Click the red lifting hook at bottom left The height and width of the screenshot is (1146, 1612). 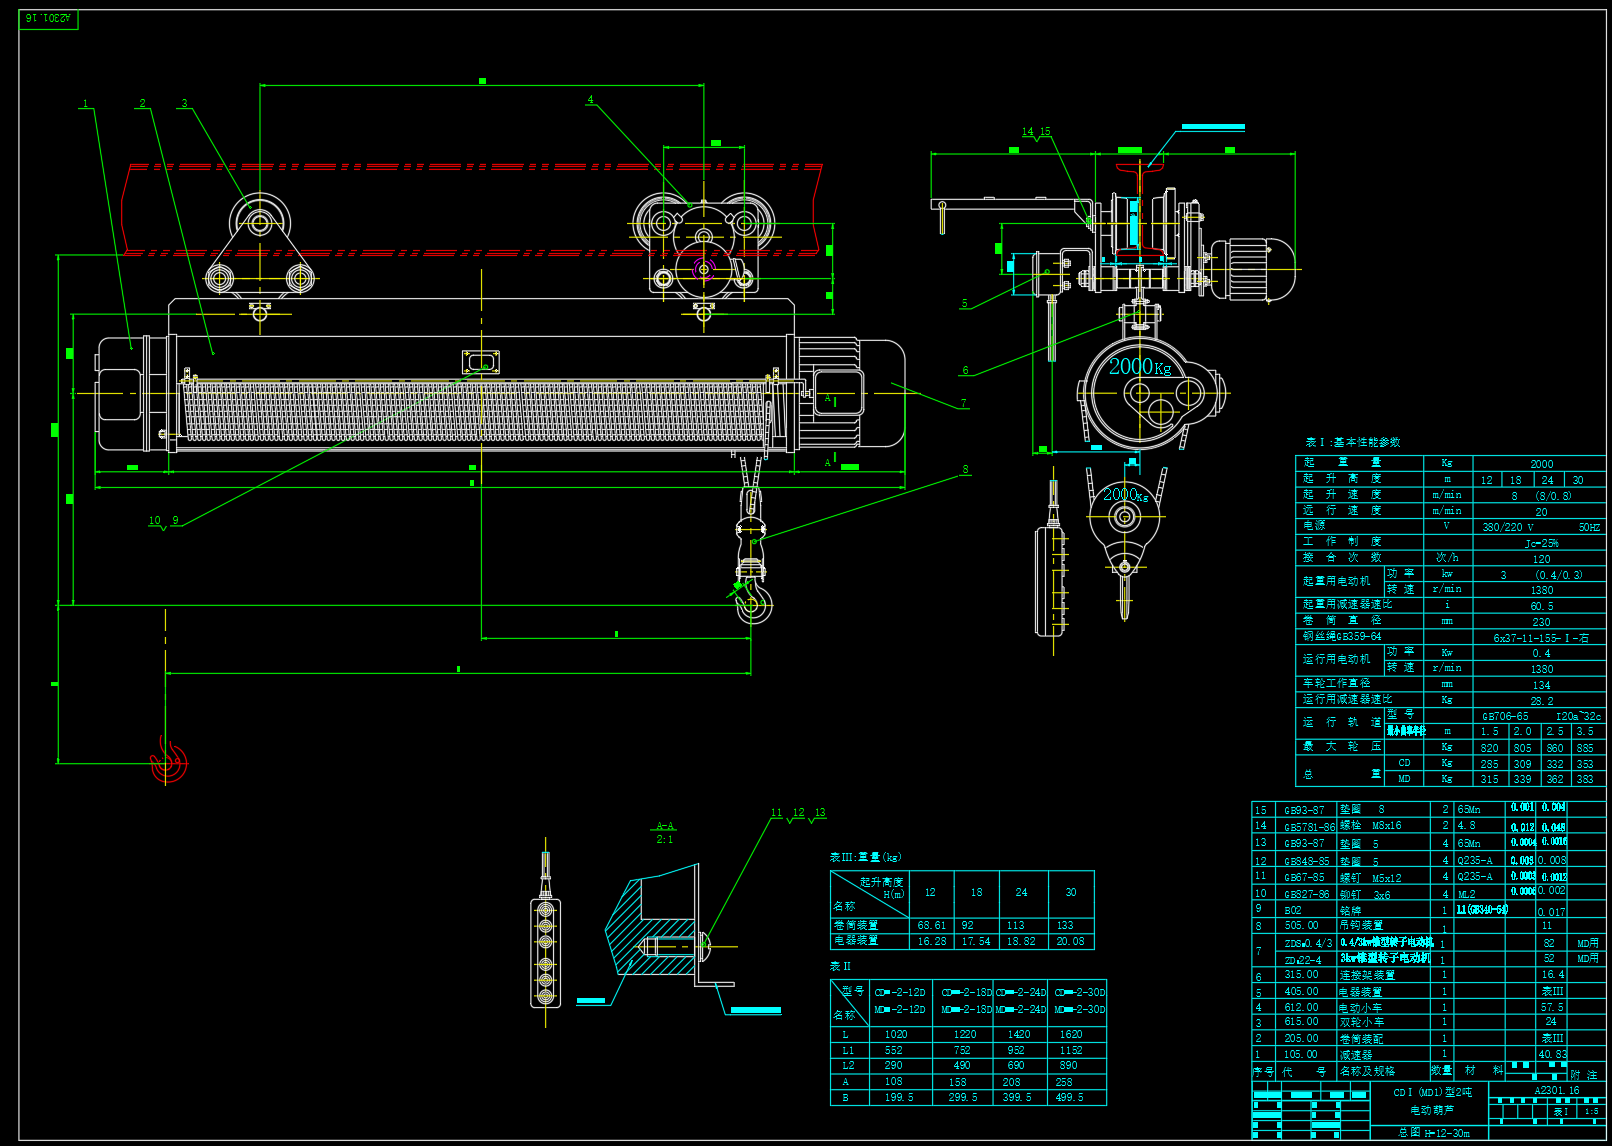[168, 762]
